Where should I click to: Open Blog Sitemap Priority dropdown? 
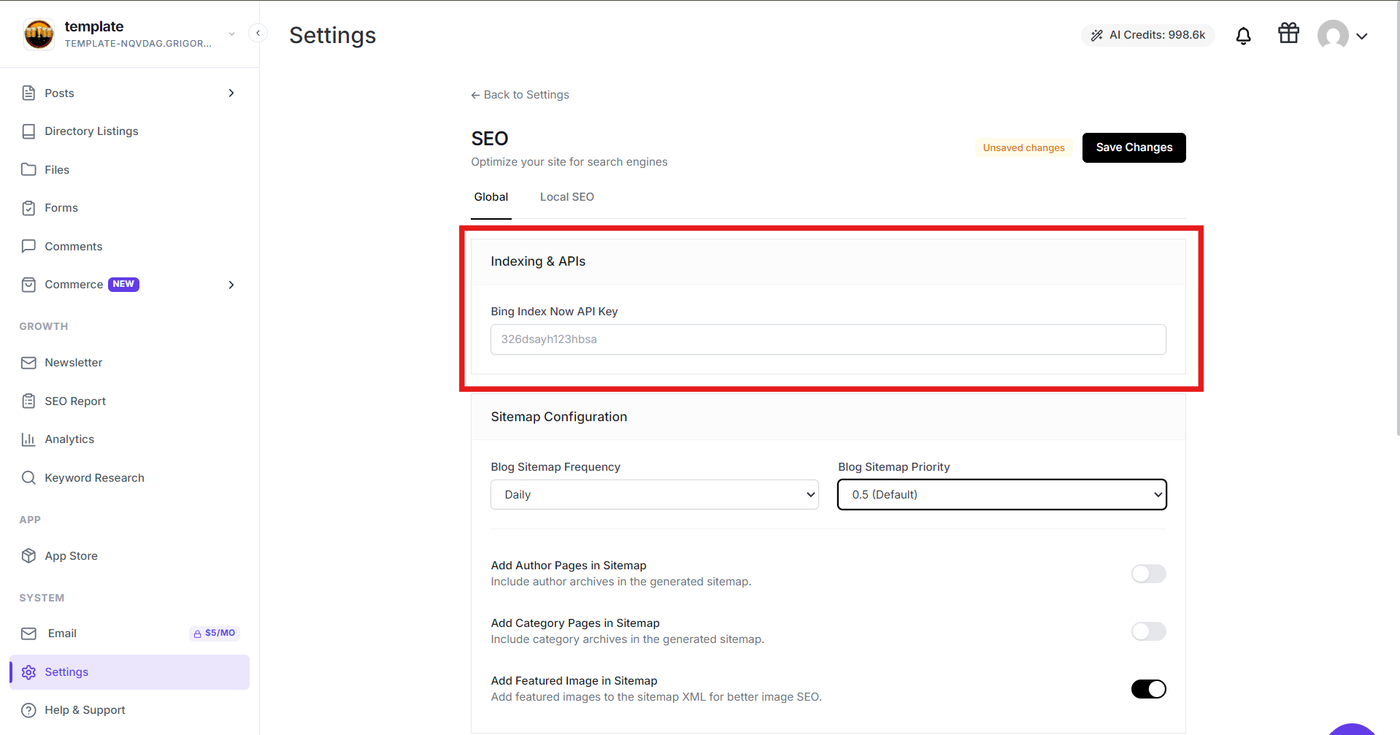click(x=1002, y=494)
